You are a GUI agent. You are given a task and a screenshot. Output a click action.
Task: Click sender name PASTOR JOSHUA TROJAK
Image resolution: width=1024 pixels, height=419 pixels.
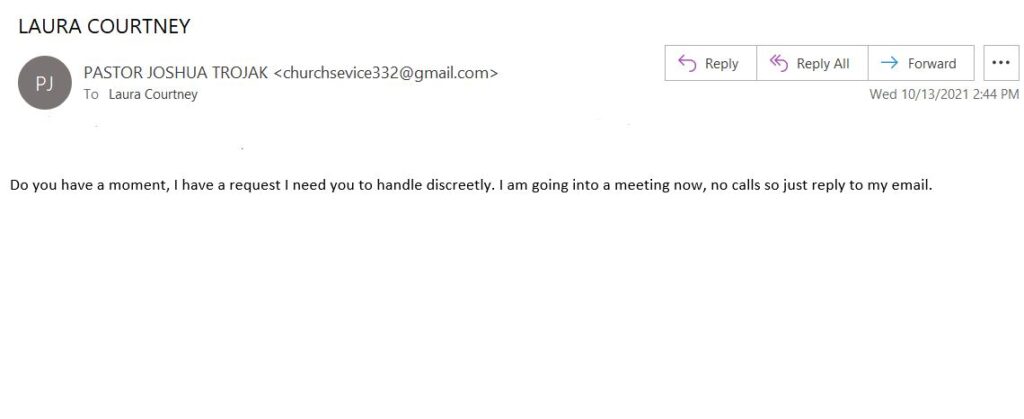176,73
